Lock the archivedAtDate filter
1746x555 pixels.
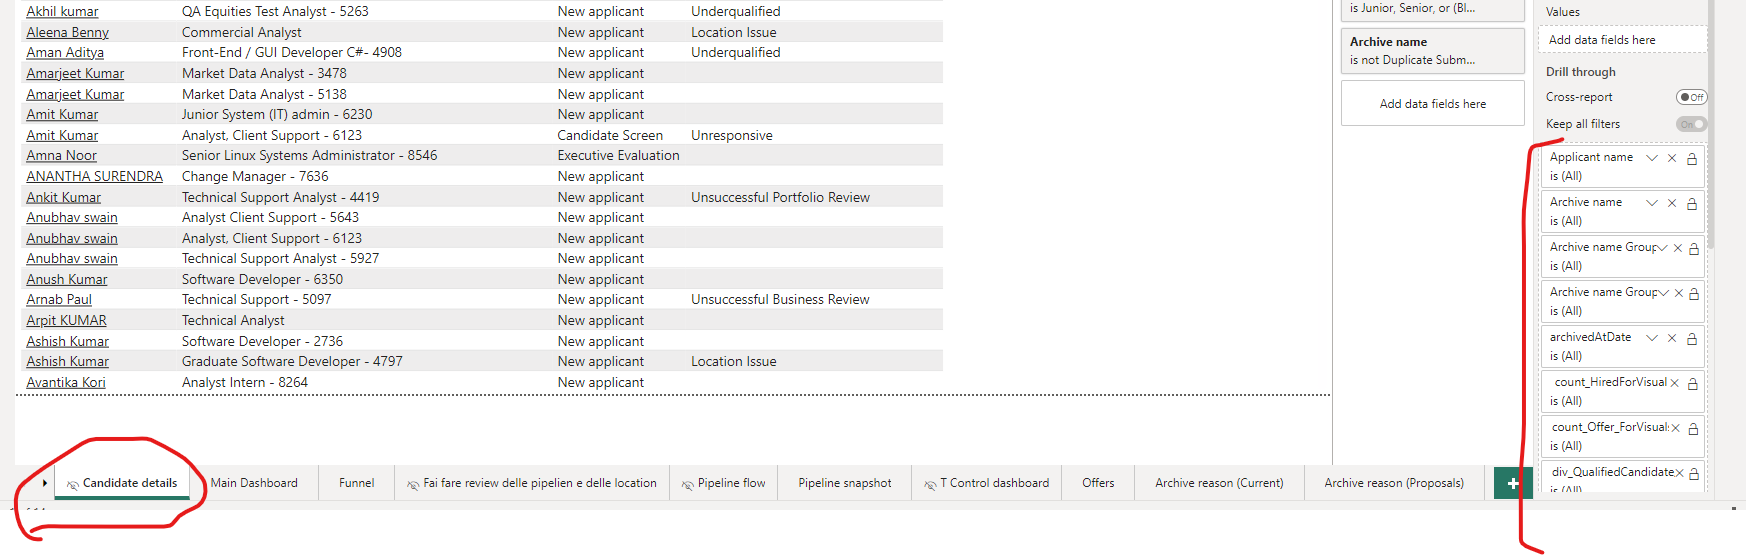point(1692,338)
